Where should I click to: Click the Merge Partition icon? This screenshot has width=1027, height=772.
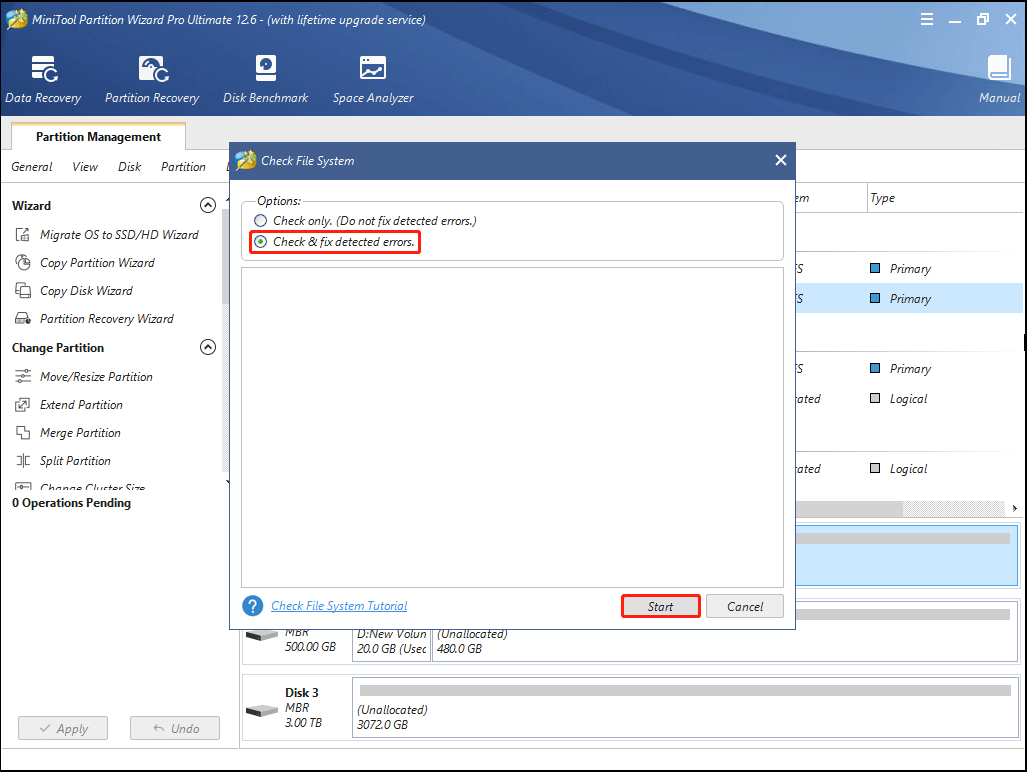coord(23,433)
